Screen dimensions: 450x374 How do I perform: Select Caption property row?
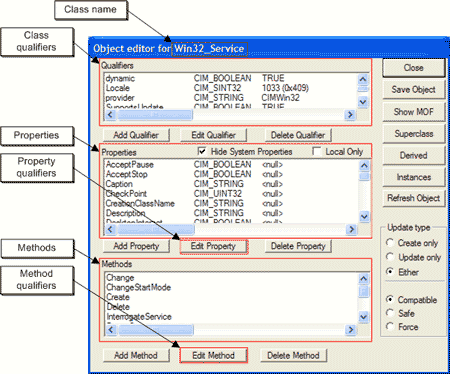pyautogui.click(x=231, y=184)
